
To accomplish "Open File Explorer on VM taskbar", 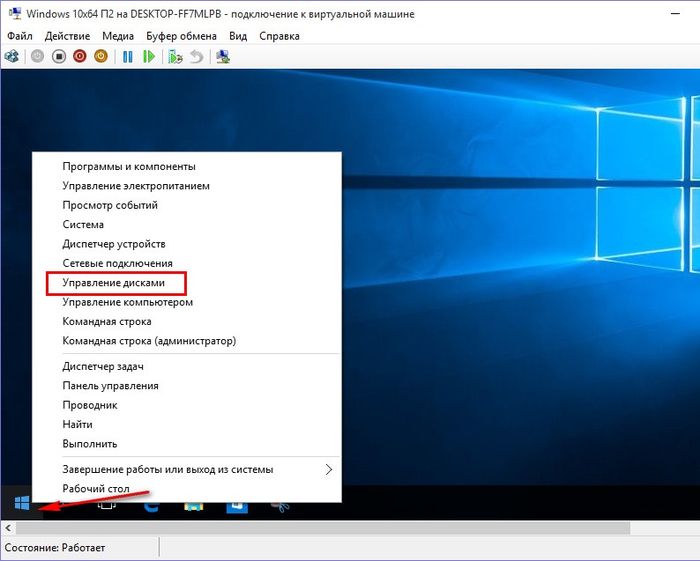I will [194, 506].
